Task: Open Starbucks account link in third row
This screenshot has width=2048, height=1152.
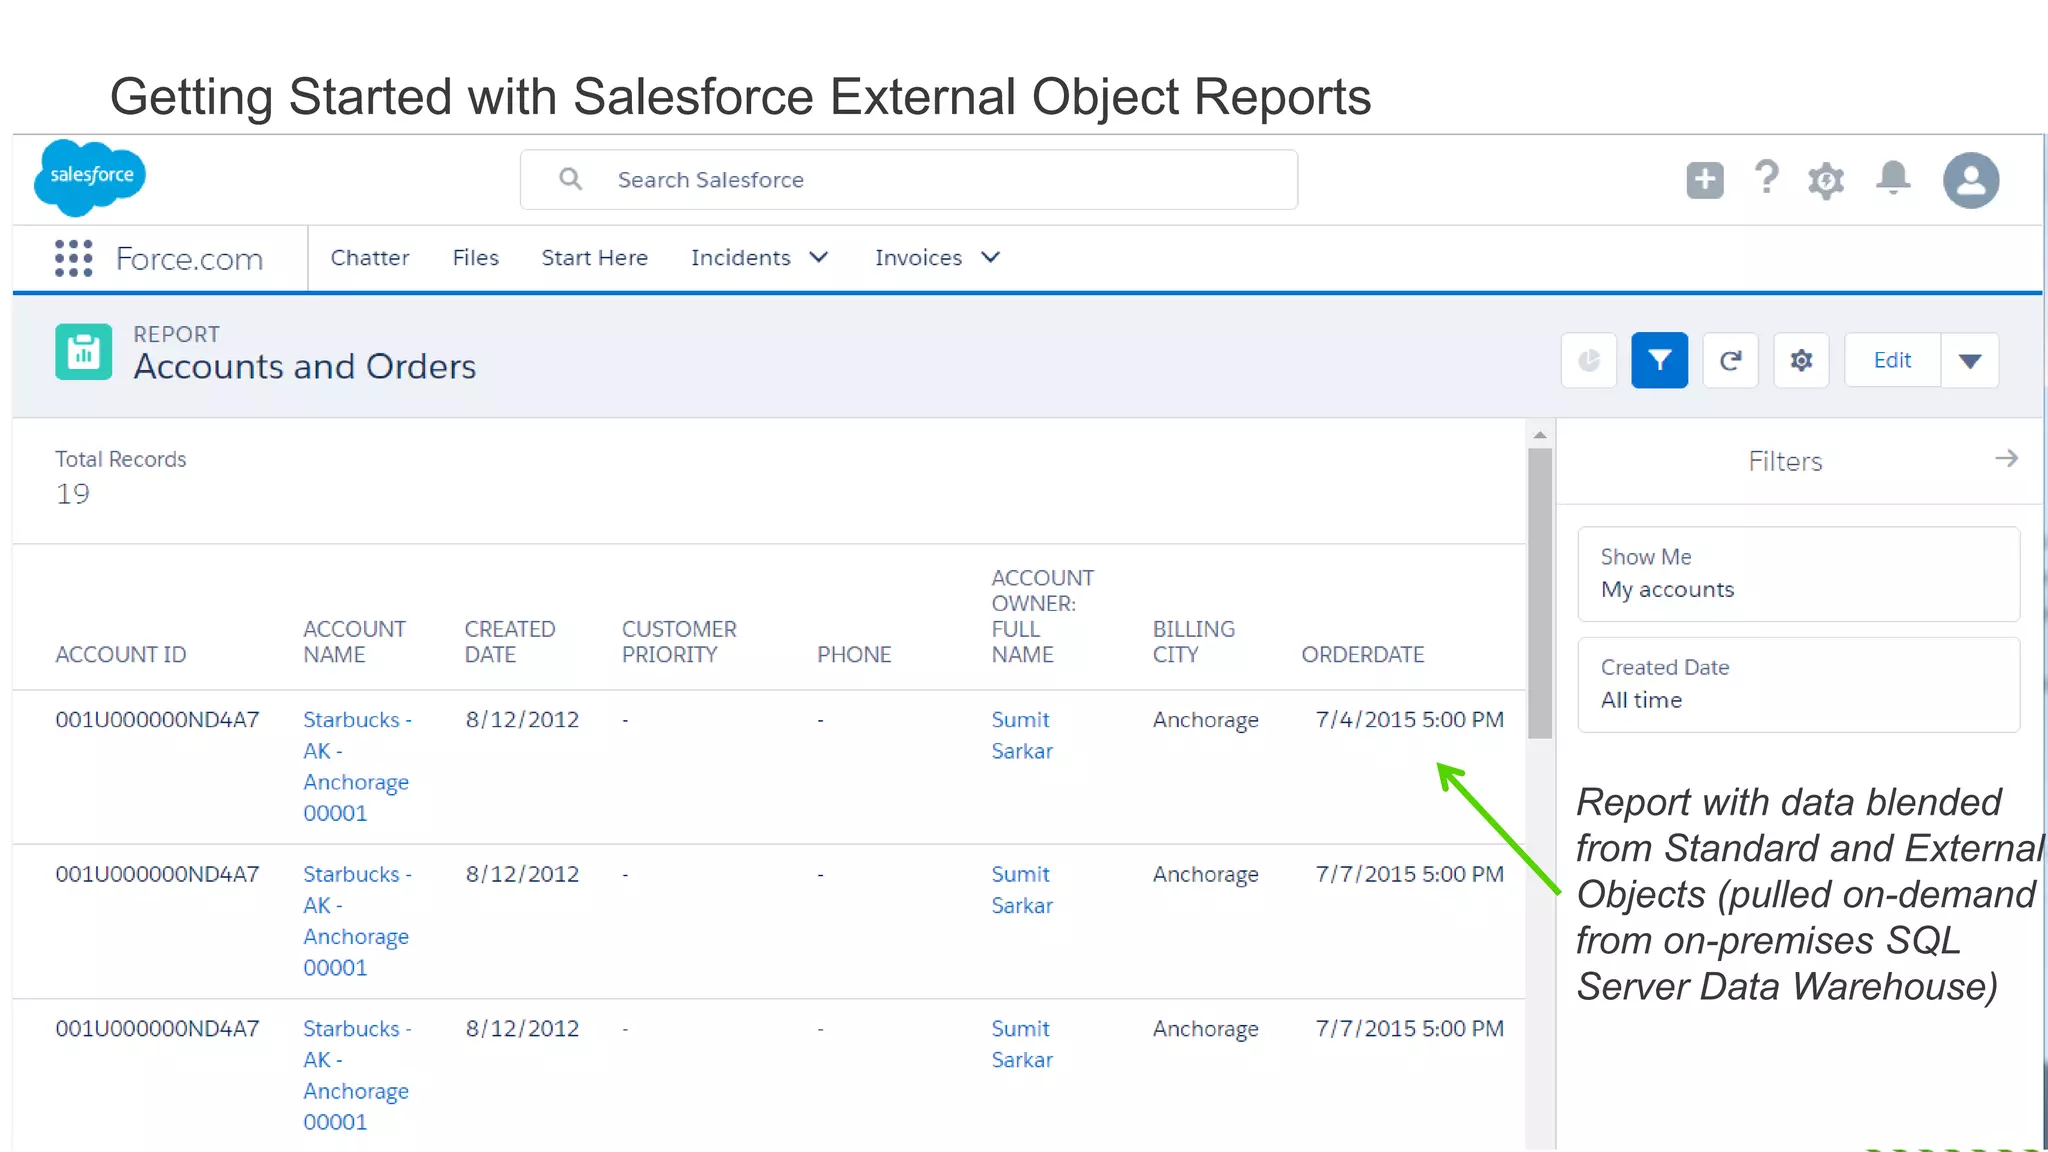Action: (357, 1076)
